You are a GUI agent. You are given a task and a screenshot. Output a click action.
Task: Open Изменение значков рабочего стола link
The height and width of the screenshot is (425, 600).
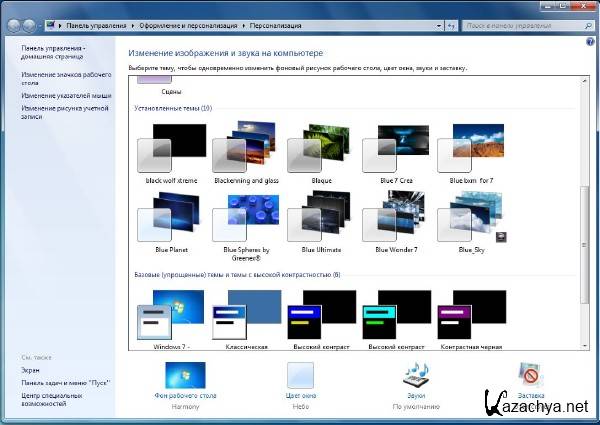[67, 79]
